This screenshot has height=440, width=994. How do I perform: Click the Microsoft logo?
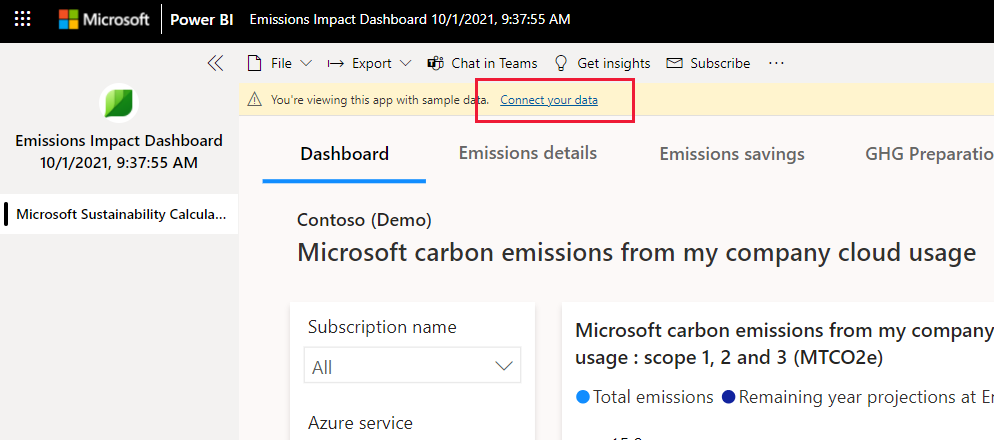pos(104,20)
